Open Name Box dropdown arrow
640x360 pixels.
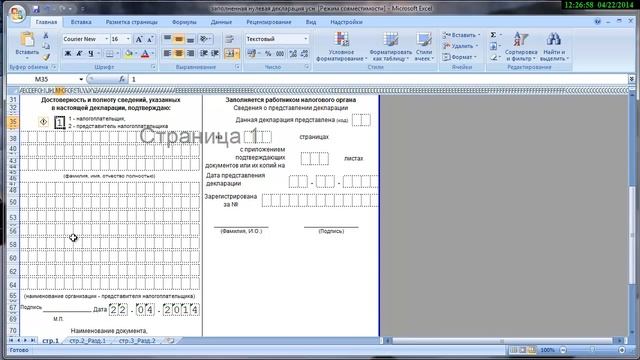(x=81, y=79)
